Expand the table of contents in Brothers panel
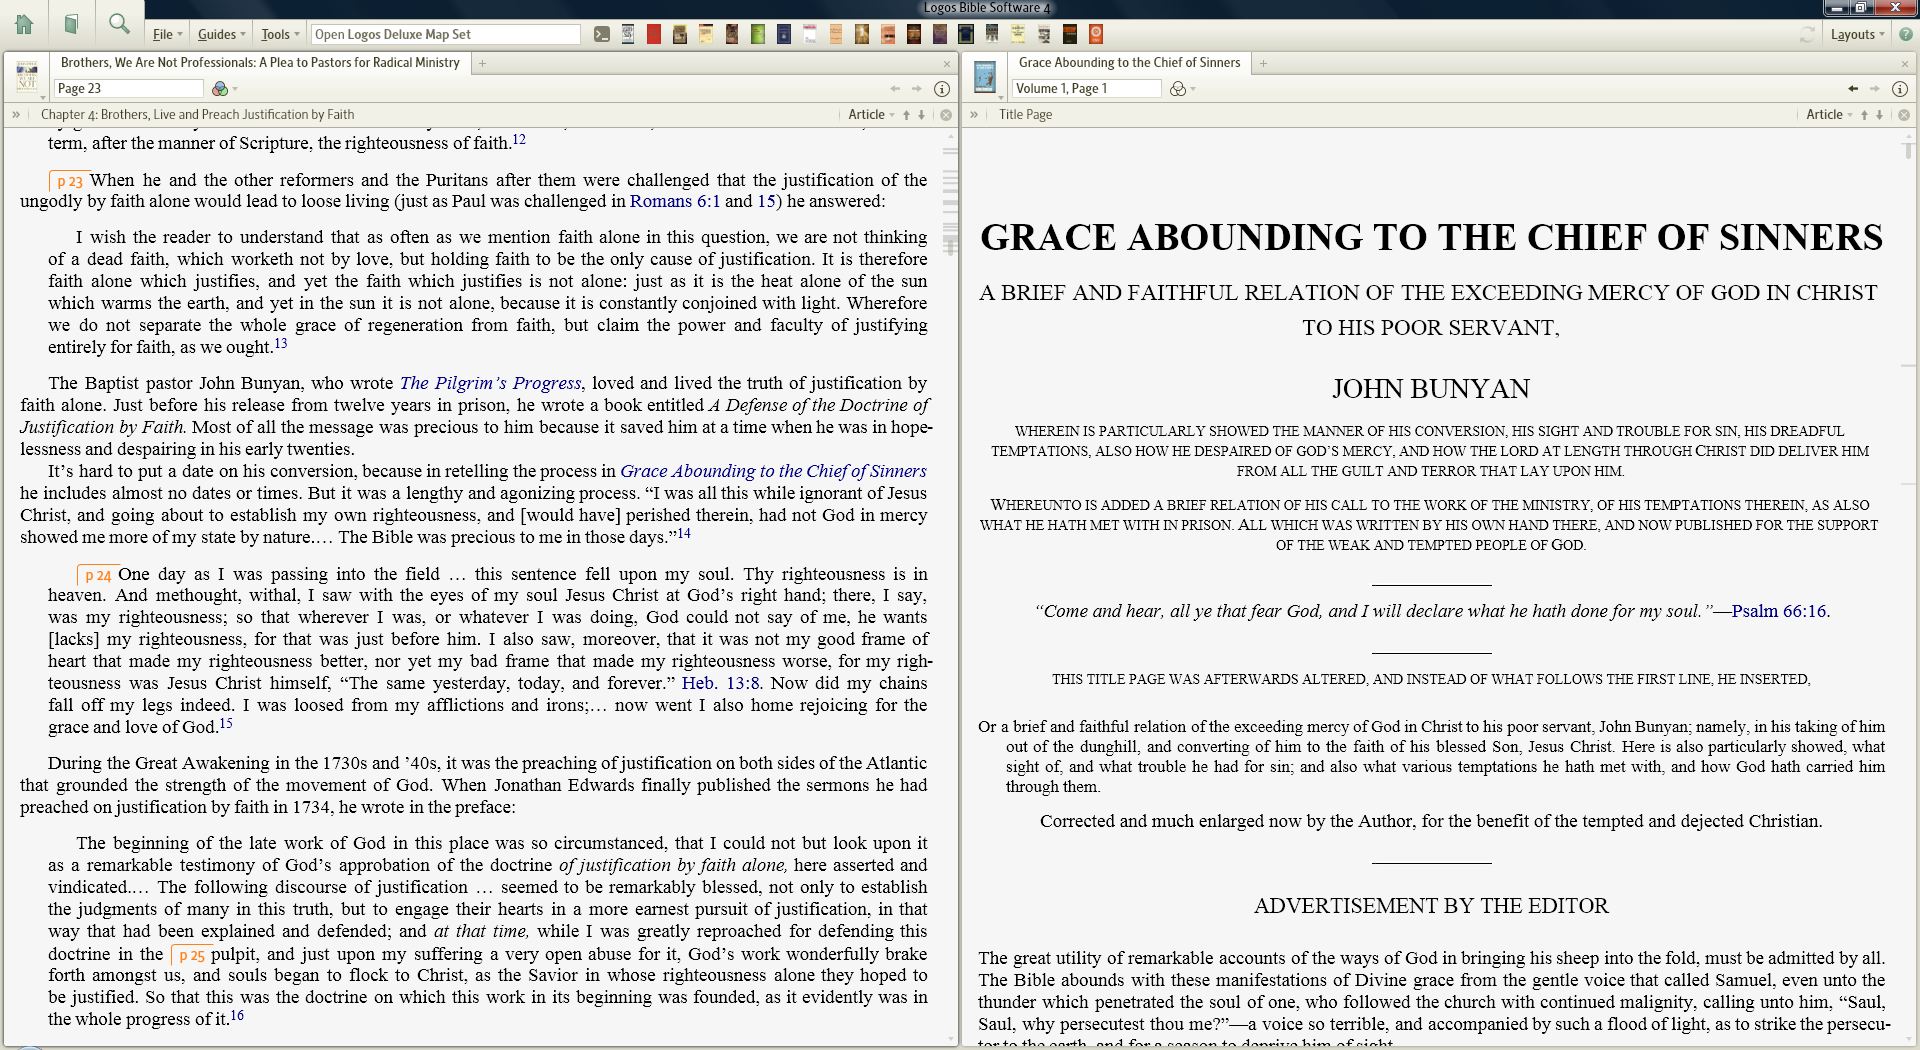1920x1050 pixels. click(x=16, y=114)
